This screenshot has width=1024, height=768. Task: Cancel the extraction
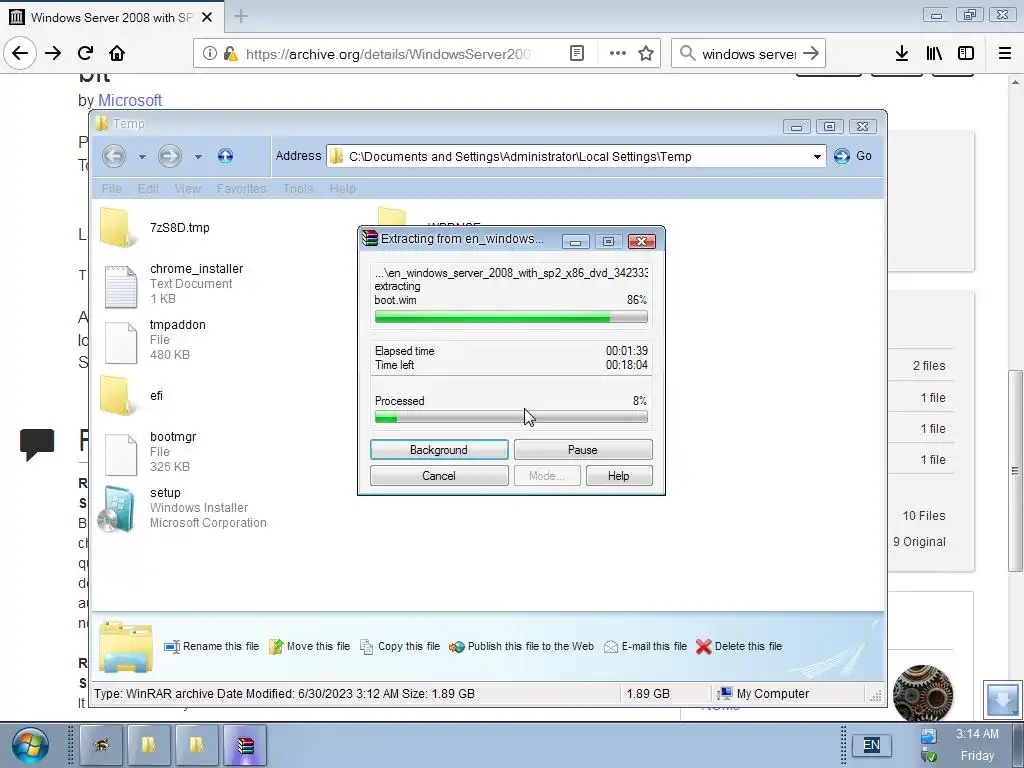(439, 476)
